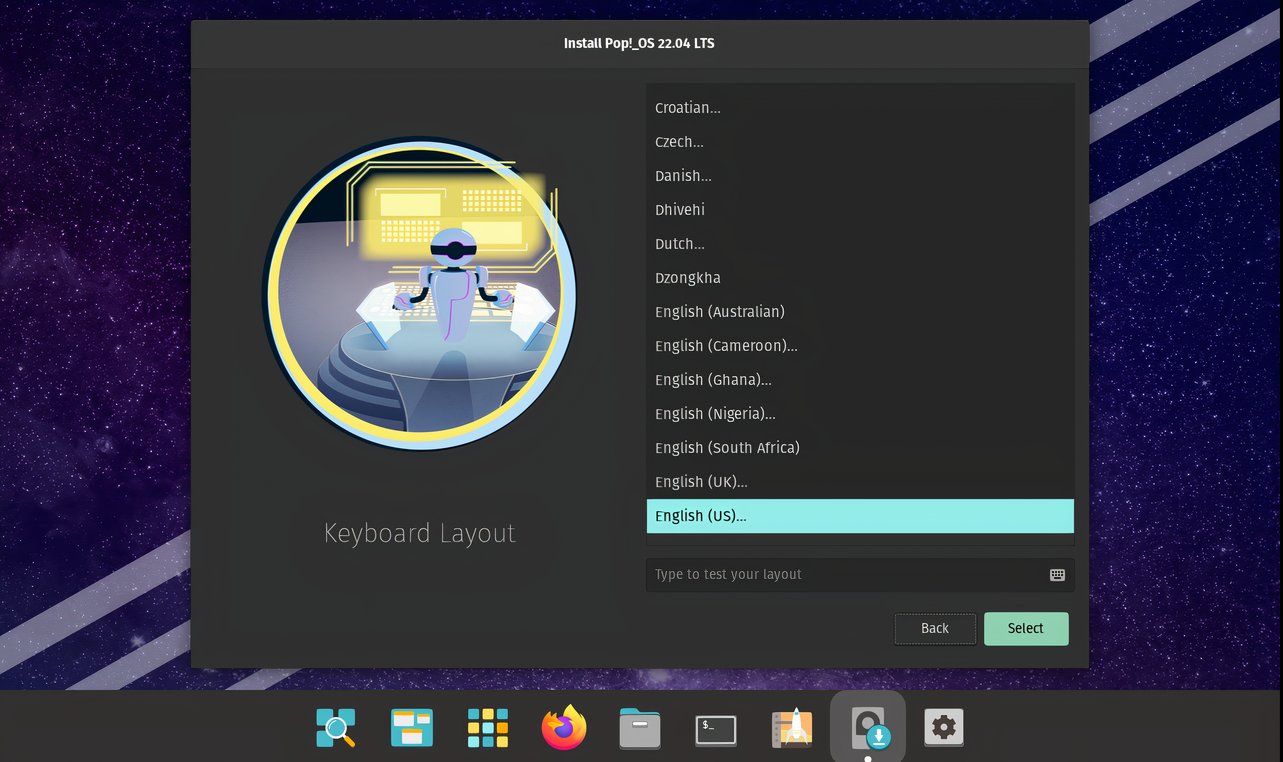Viewport: 1283px width, 762px height.
Task: Select the English (Australian) layout
Action: tap(860, 311)
